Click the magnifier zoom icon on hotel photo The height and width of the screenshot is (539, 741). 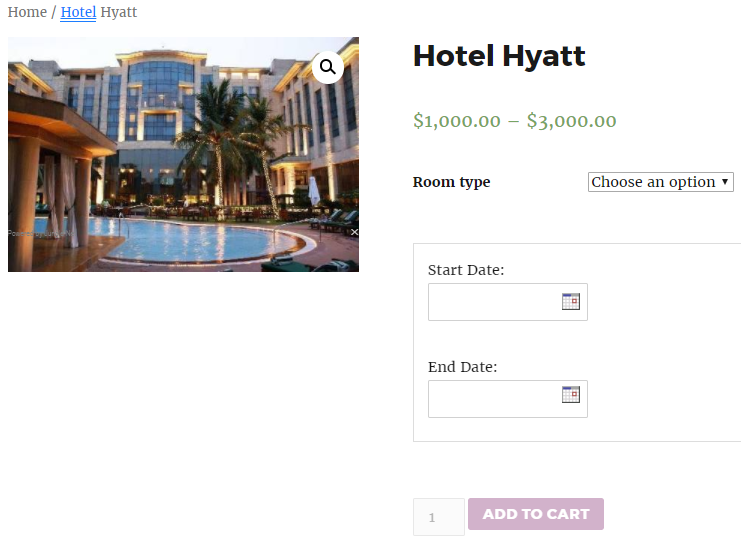tap(327, 68)
